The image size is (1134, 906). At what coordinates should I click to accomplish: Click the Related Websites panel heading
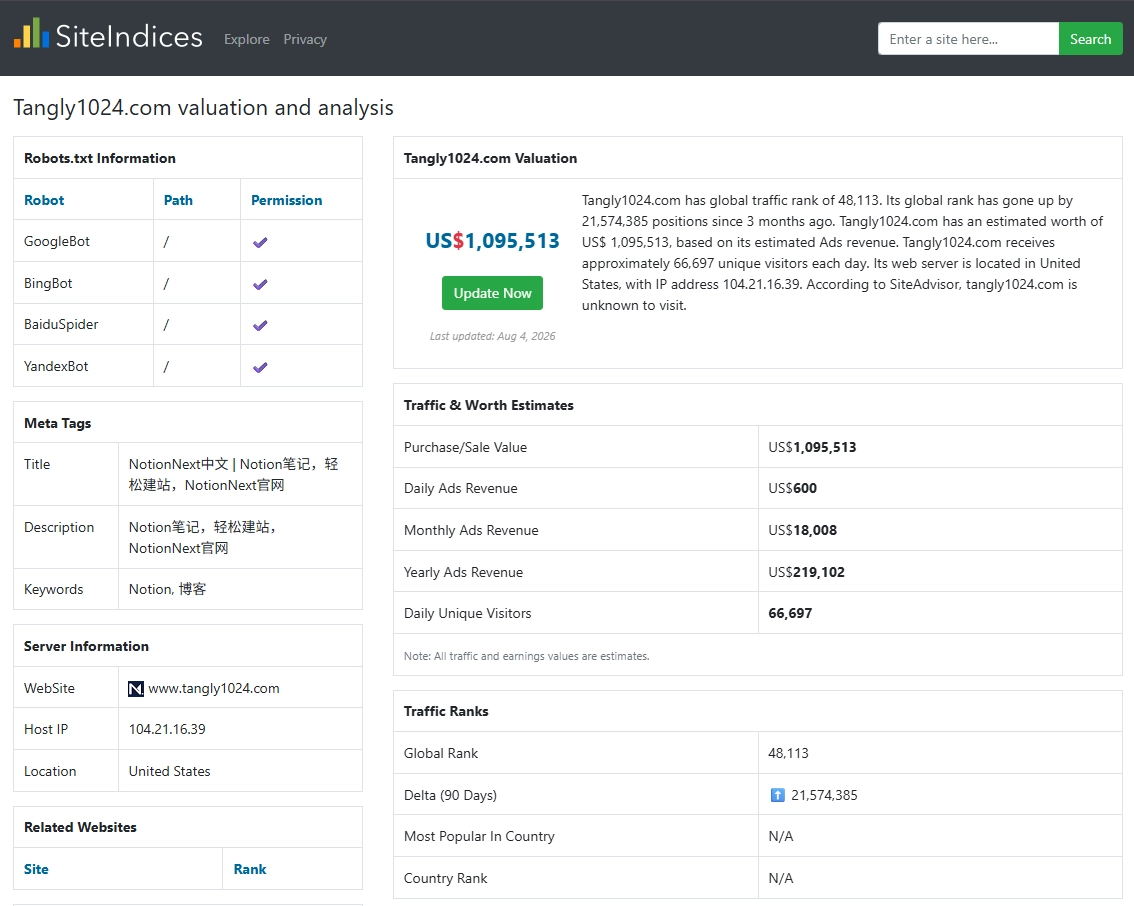[x=80, y=827]
